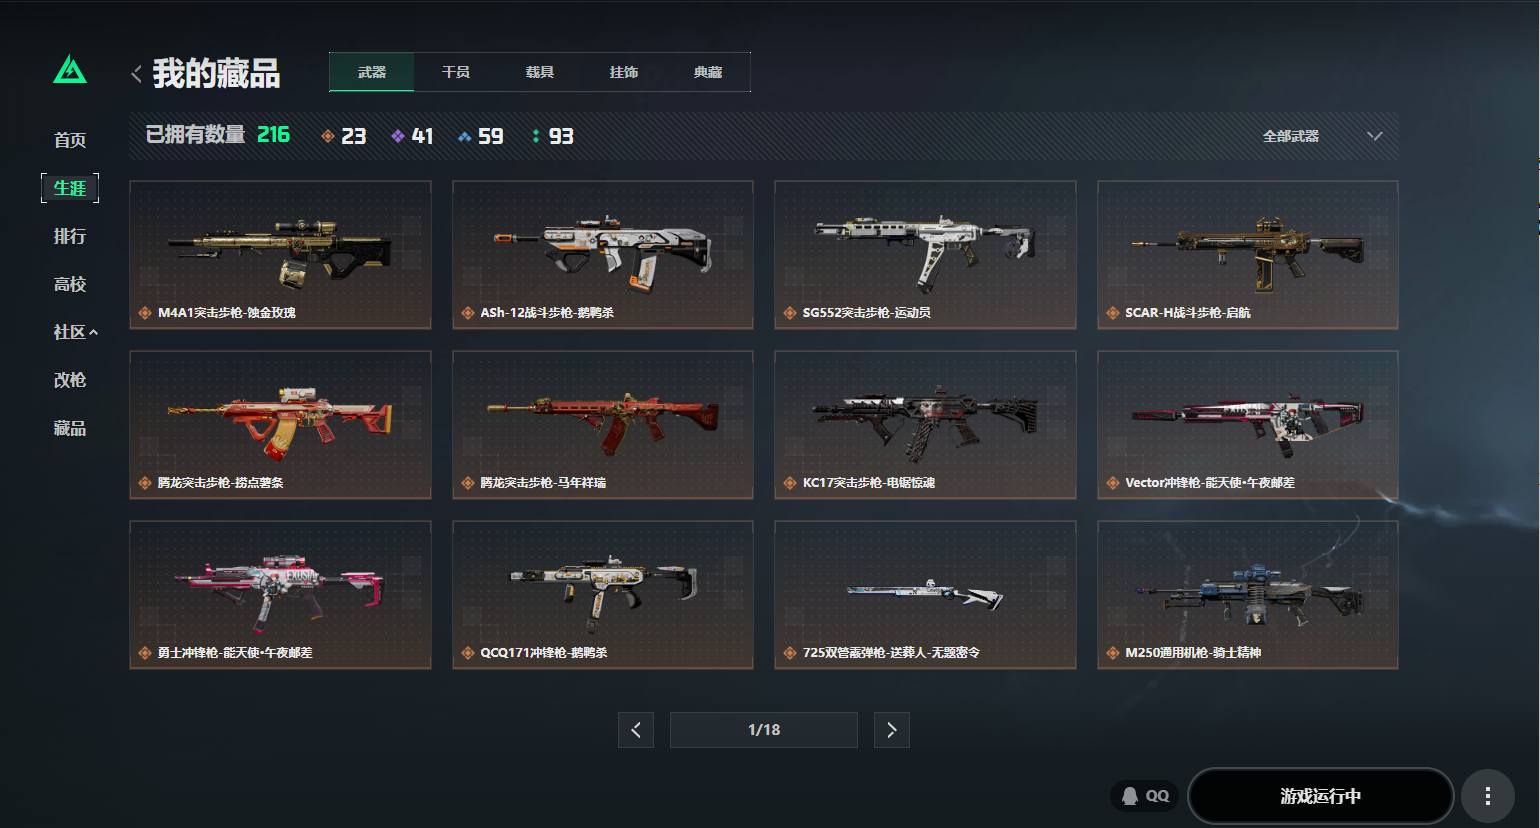Viewport: 1540px width, 828px height.
Task: Select the M4A1突击步枪 weapon card
Action: tap(280, 255)
